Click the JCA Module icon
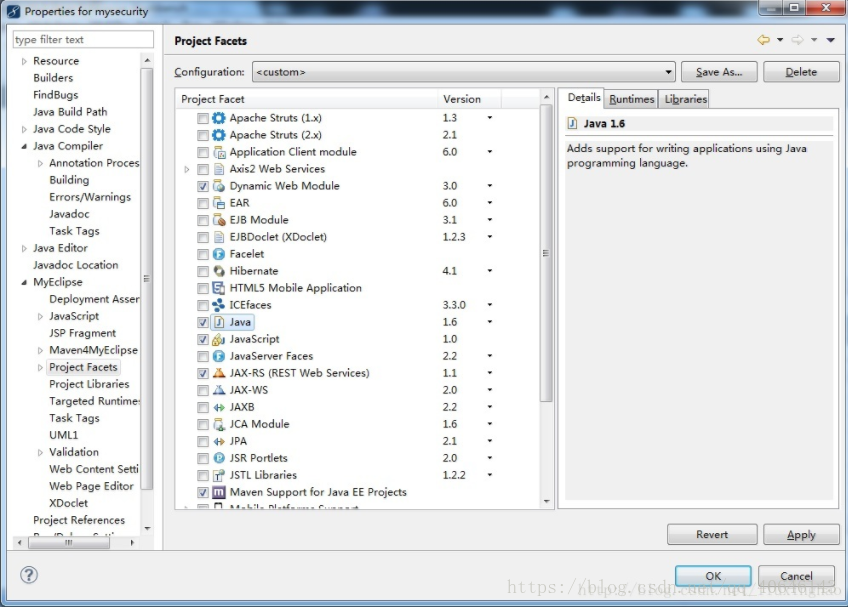 (218, 424)
